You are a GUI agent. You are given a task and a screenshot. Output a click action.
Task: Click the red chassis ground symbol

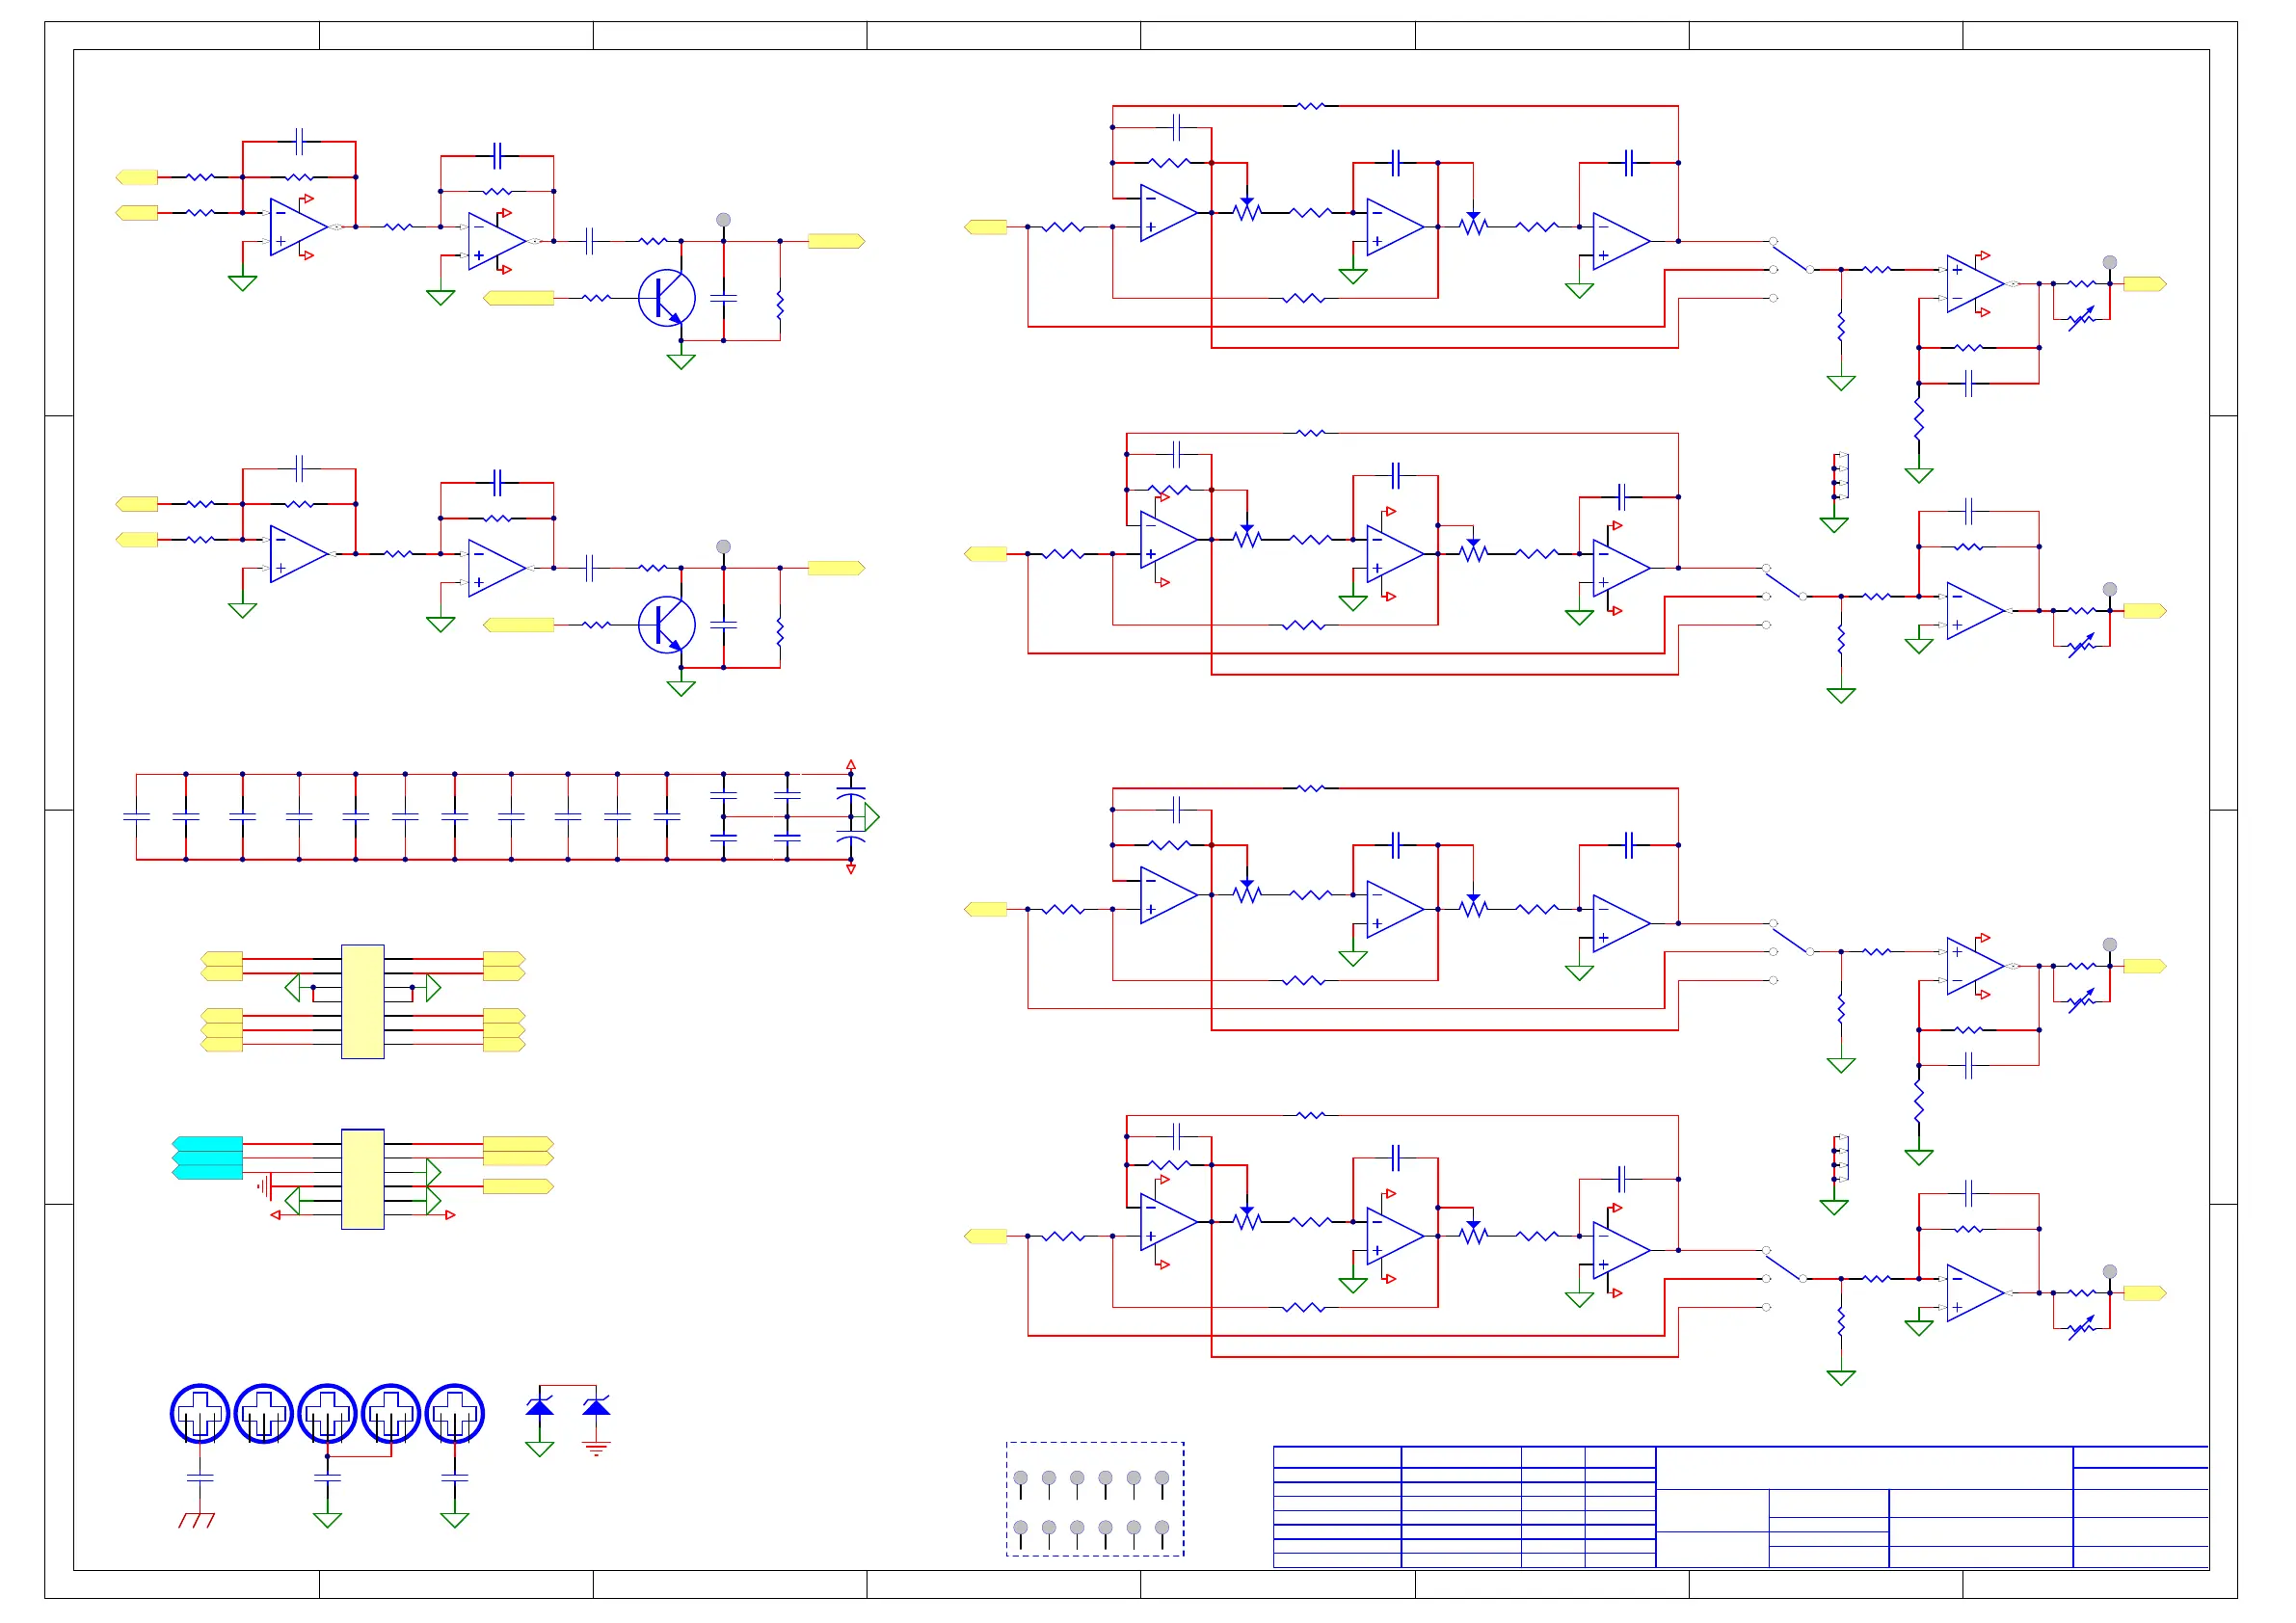(197, 1519)
